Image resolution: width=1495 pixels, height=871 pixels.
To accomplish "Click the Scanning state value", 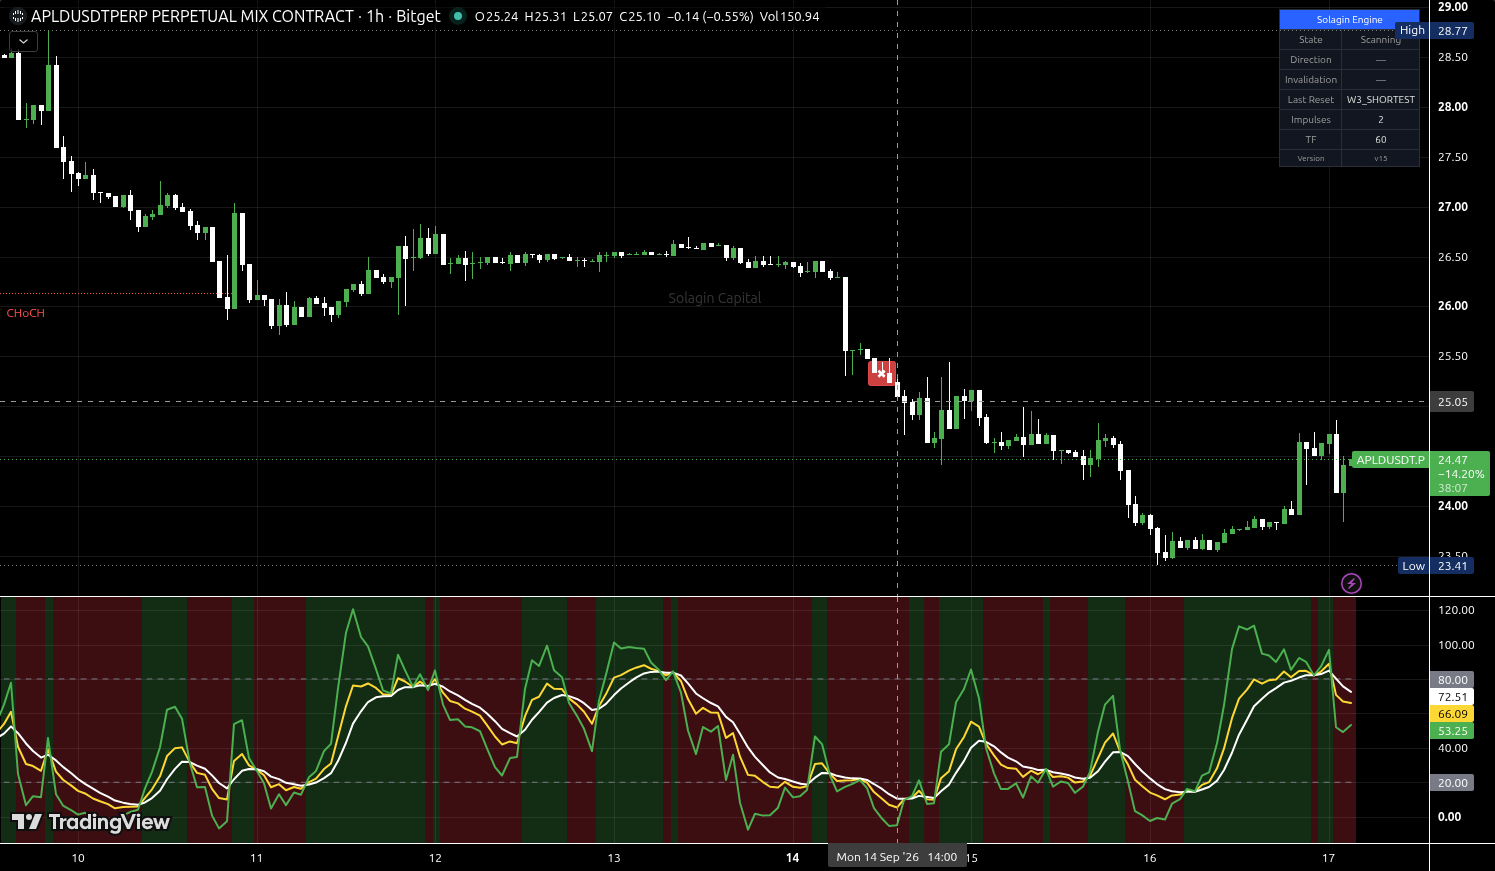I will pos(1380,40).
